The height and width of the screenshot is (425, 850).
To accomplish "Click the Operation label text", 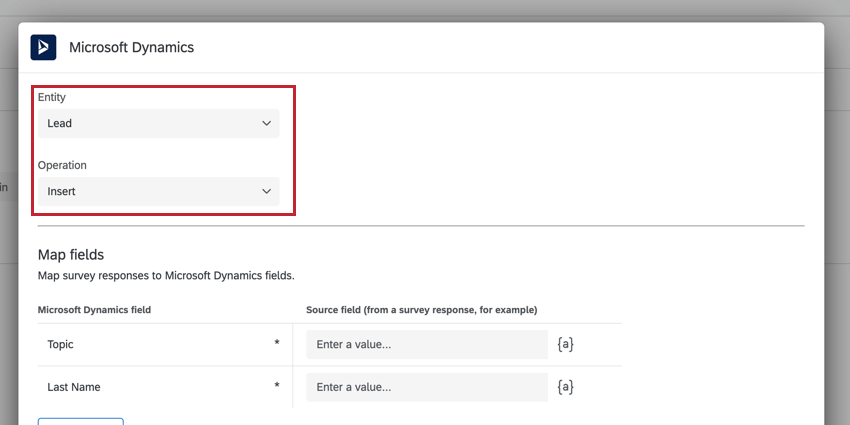I will pos(62,165).
